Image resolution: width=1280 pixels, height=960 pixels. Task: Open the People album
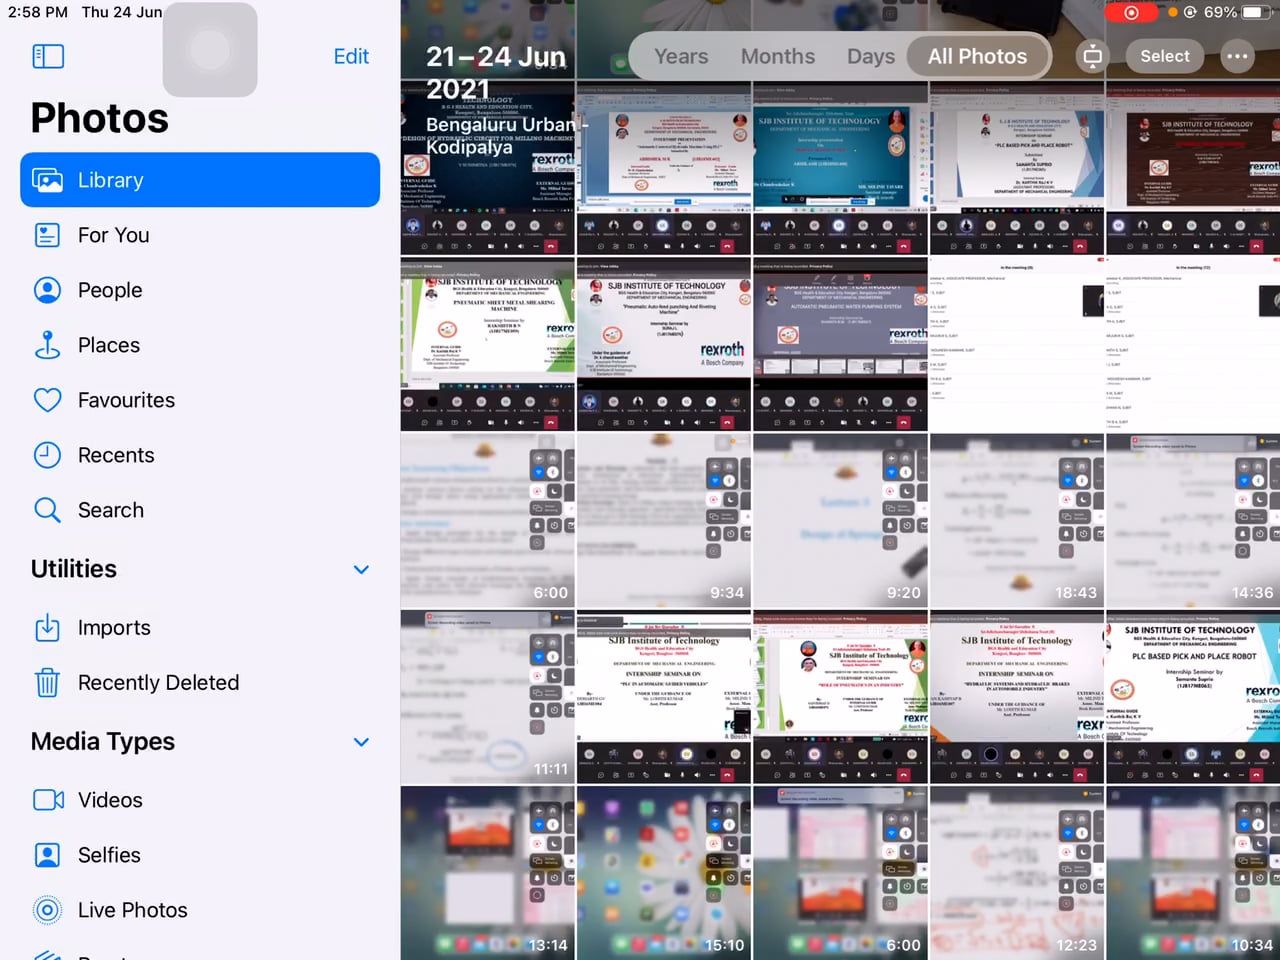200,290
